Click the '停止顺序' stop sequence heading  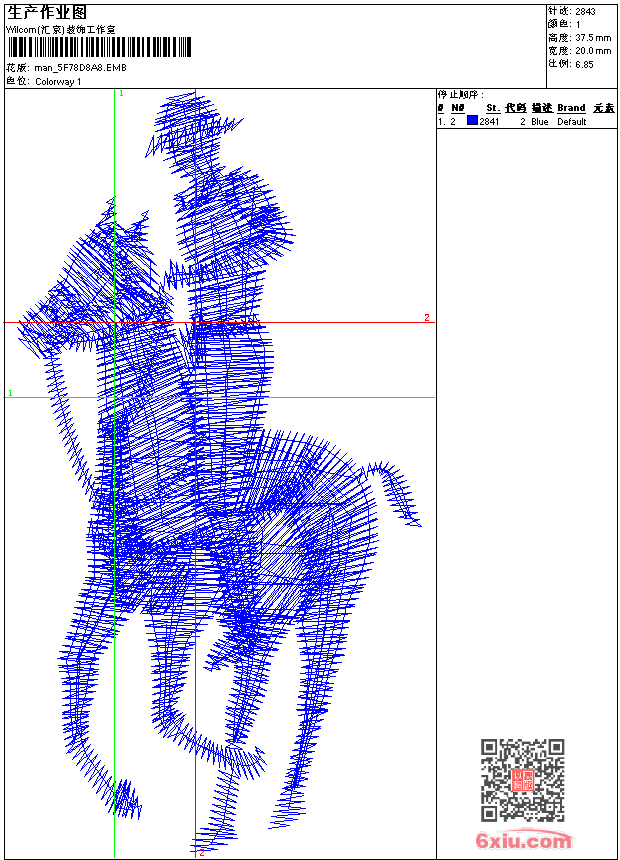click(x=460, y=95)
